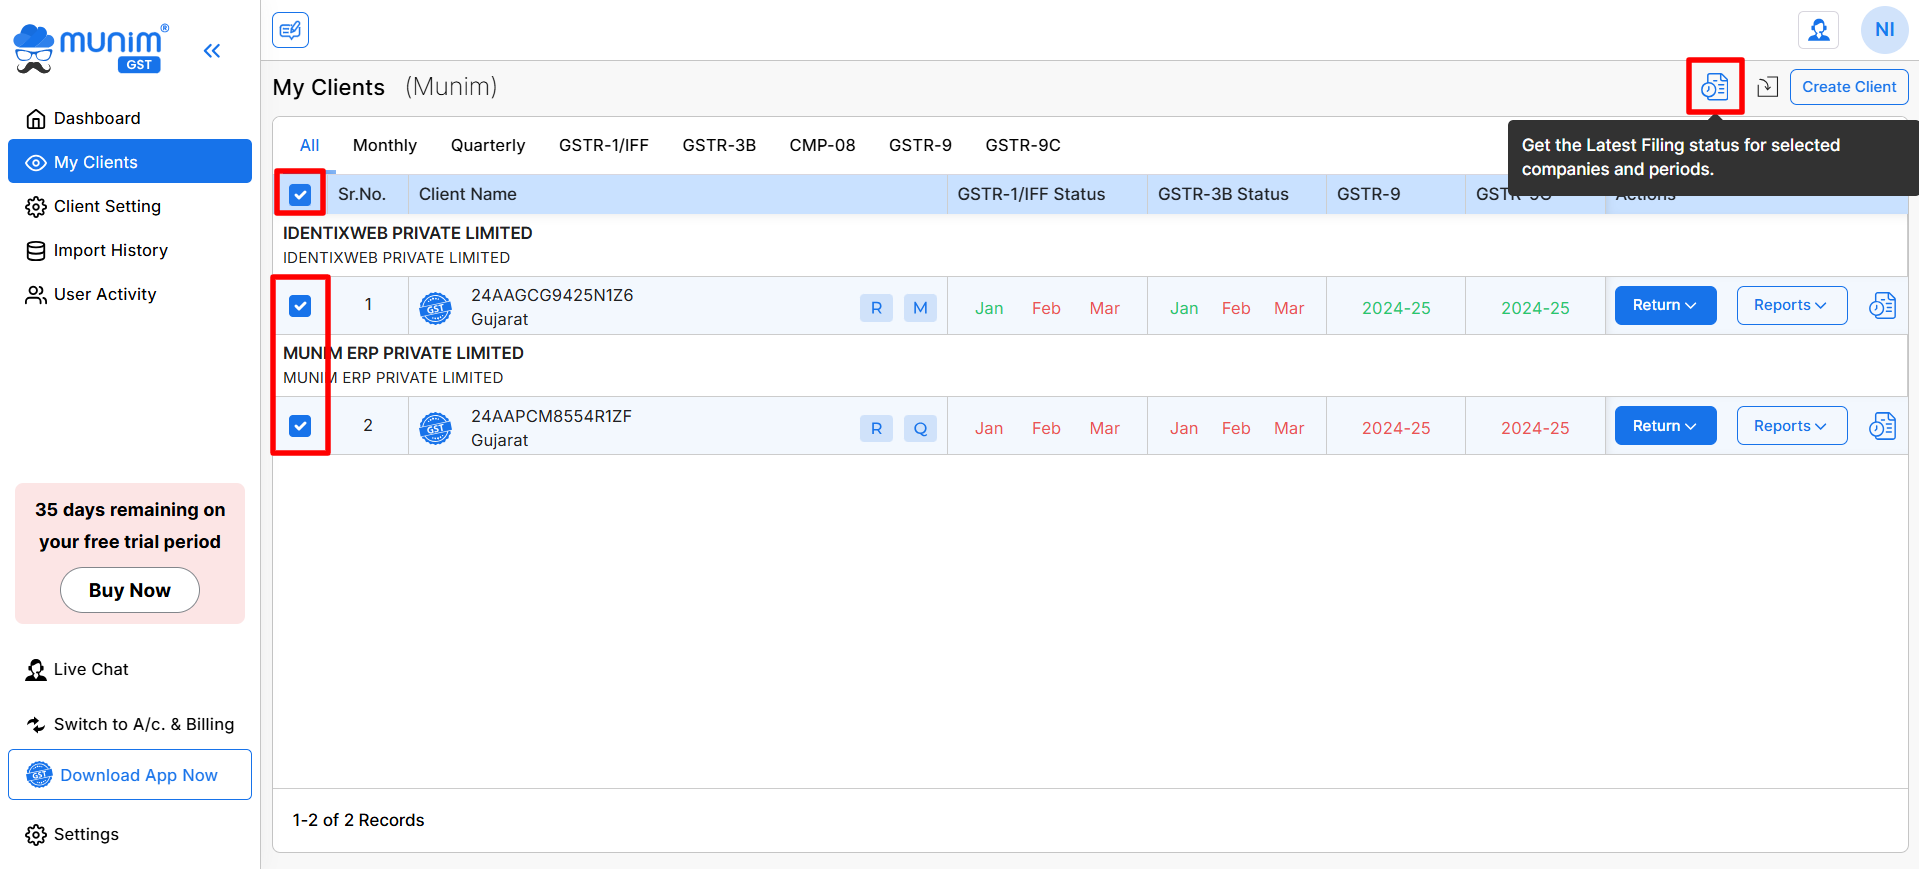The image size is (1919, 869).
Task: Click the filing status icon above table
Action: click(1715, 87)
